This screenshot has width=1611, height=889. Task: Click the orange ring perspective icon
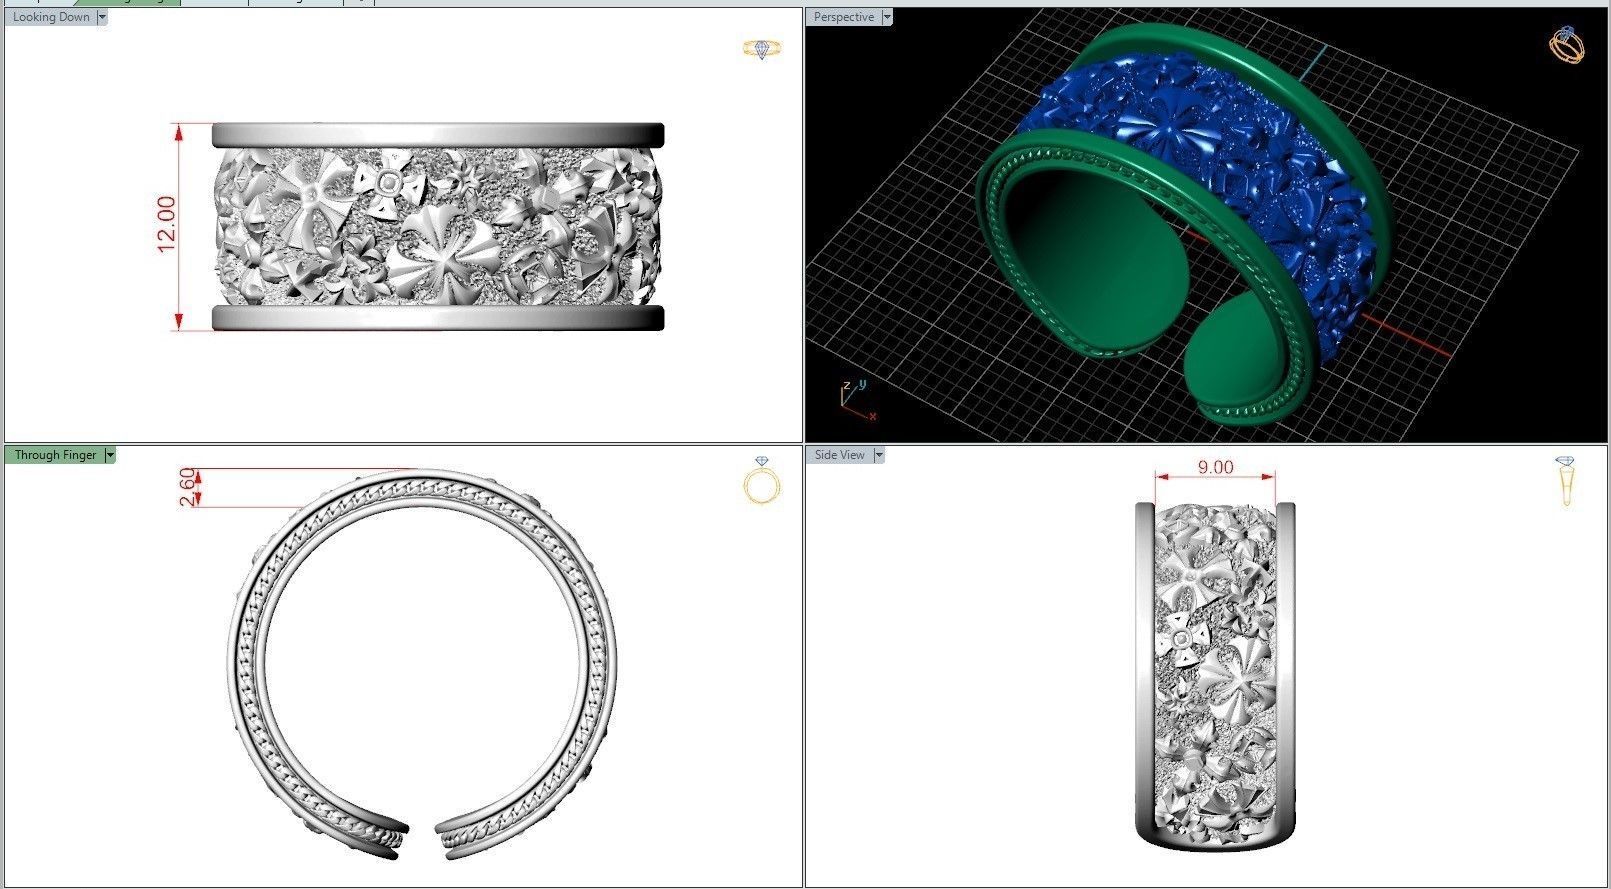pyautogui.click(x=1567, y=44)
